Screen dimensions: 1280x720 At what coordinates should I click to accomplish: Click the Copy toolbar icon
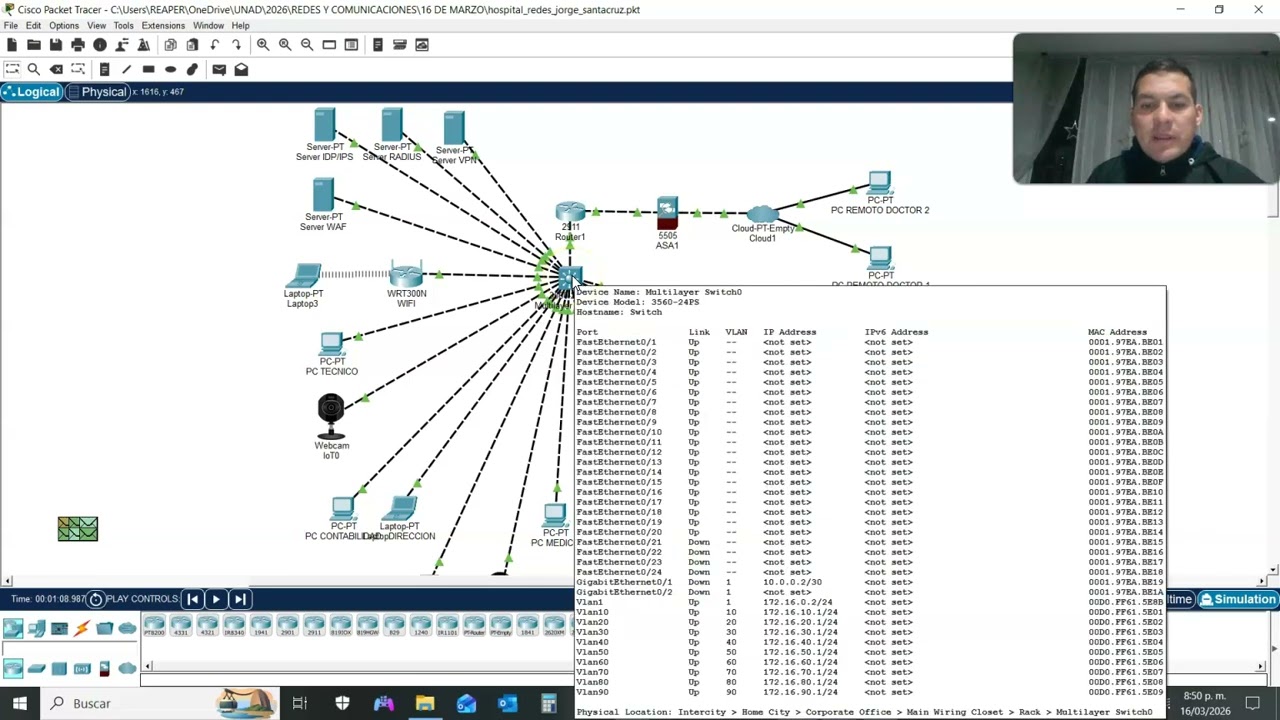point(170,45)
